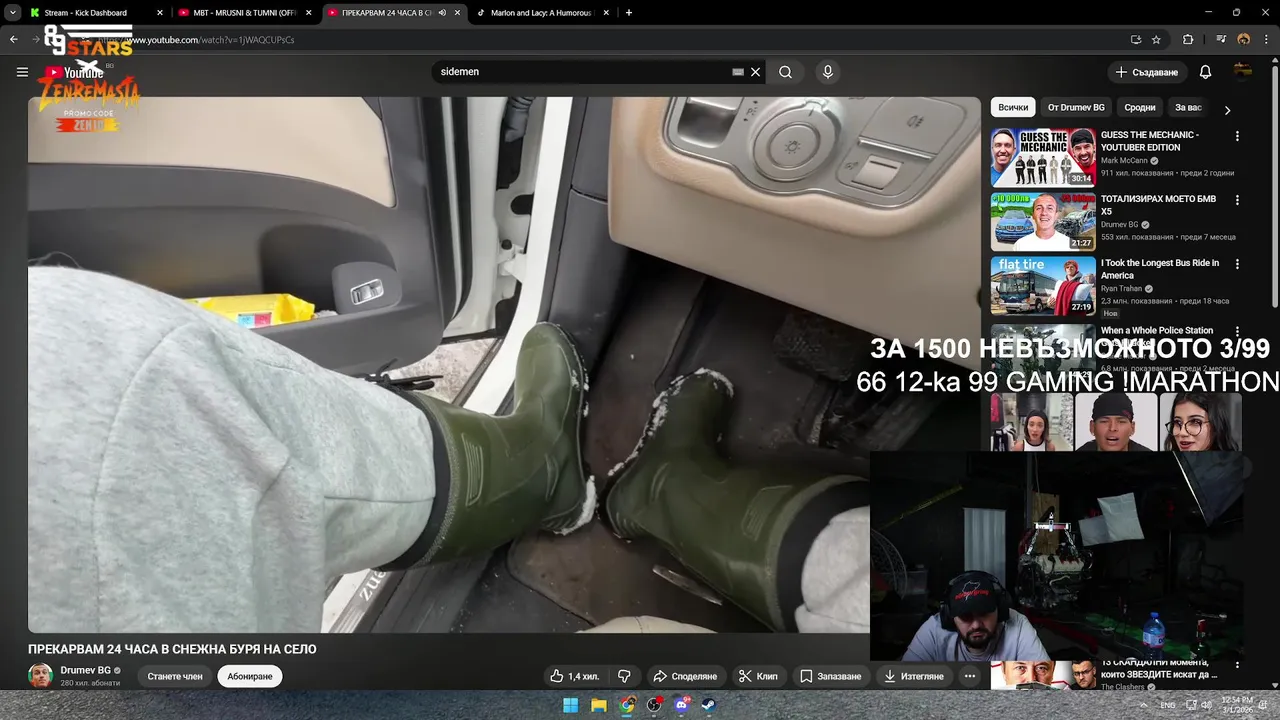Image resolution: width=1280 pixels, height=720 pixels.
Task: Click the YouTube logo home link
Action: tap(75, 72)
